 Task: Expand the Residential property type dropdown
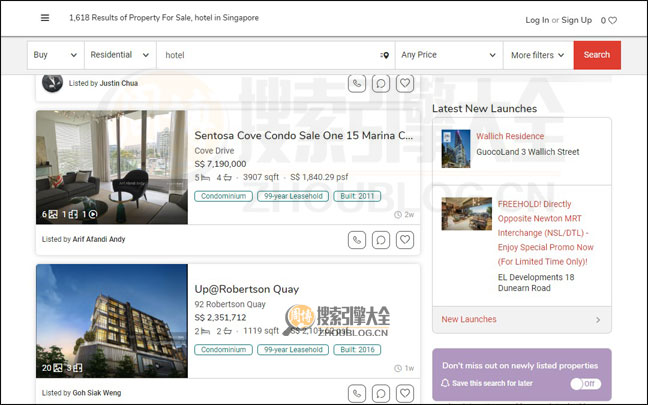(119, 55)
